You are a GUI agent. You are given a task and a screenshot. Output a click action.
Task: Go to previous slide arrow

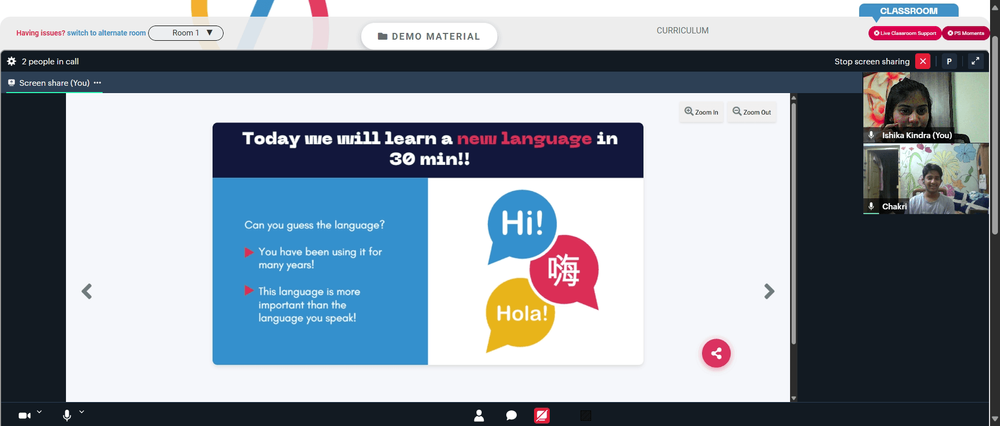[x=87, y=291]
